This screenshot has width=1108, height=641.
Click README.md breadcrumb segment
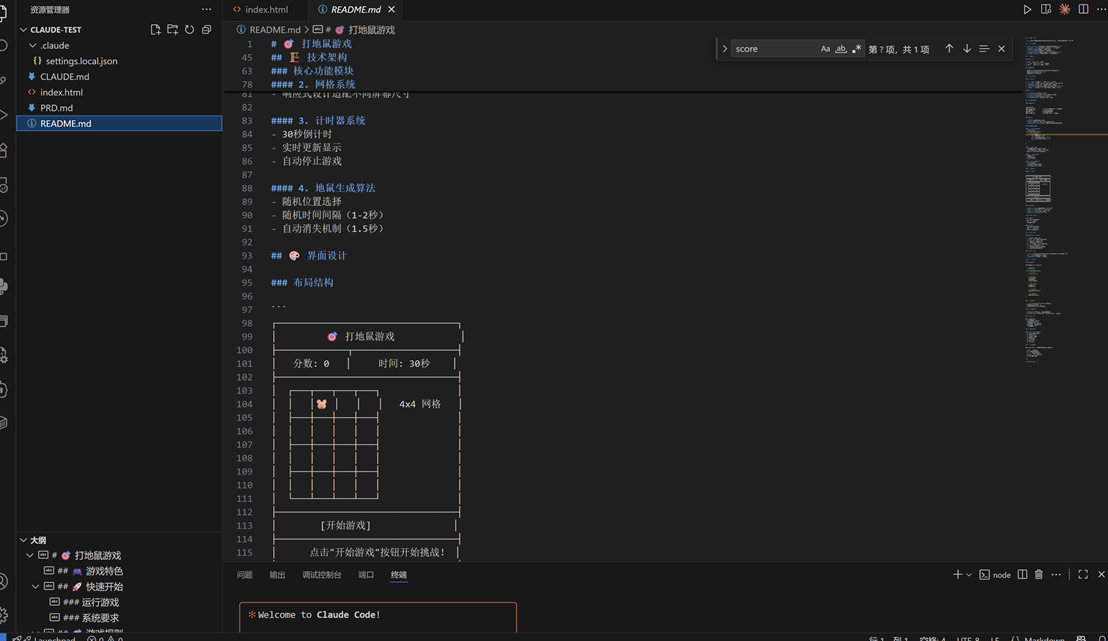(x=269, y=30)
